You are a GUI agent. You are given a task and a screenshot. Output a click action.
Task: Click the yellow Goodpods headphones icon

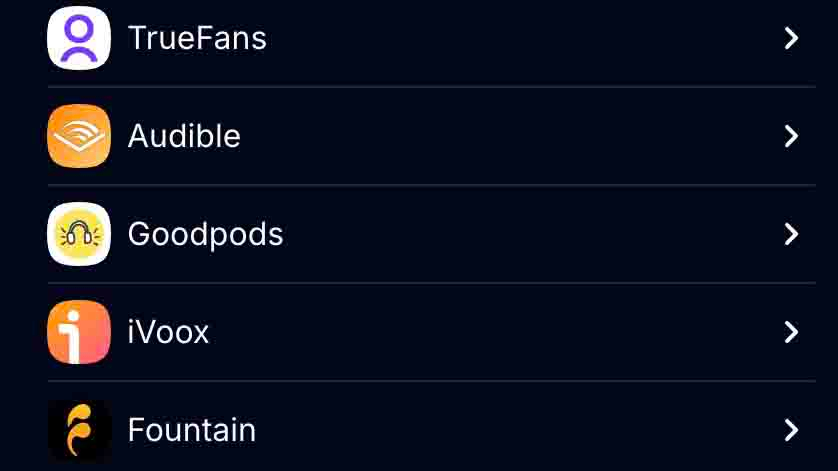[x=79, y=234]
